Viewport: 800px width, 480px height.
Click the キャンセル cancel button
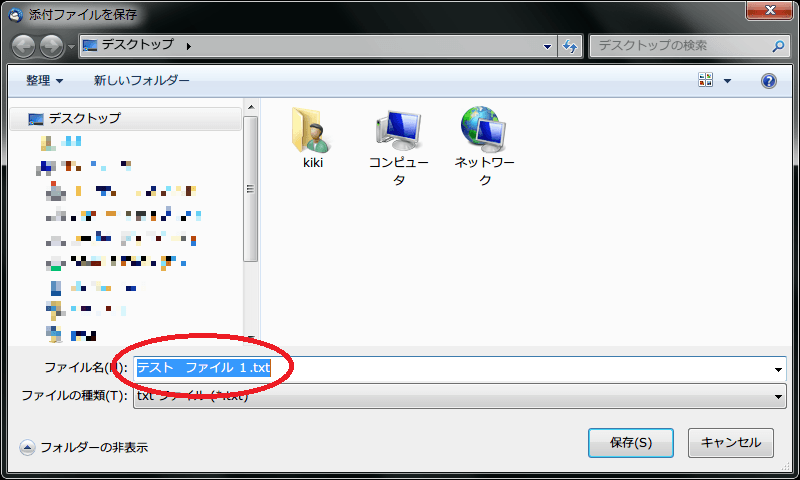pyautogui.click(x=731, y=442)
